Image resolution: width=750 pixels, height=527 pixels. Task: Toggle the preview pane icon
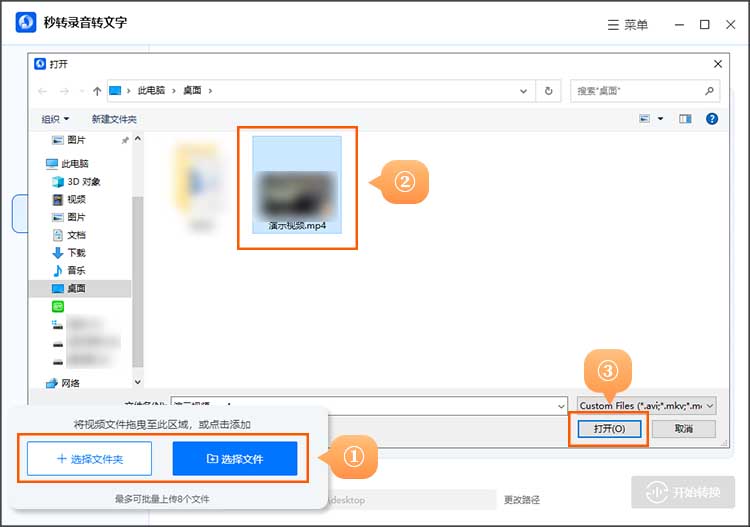pos(685,119)
